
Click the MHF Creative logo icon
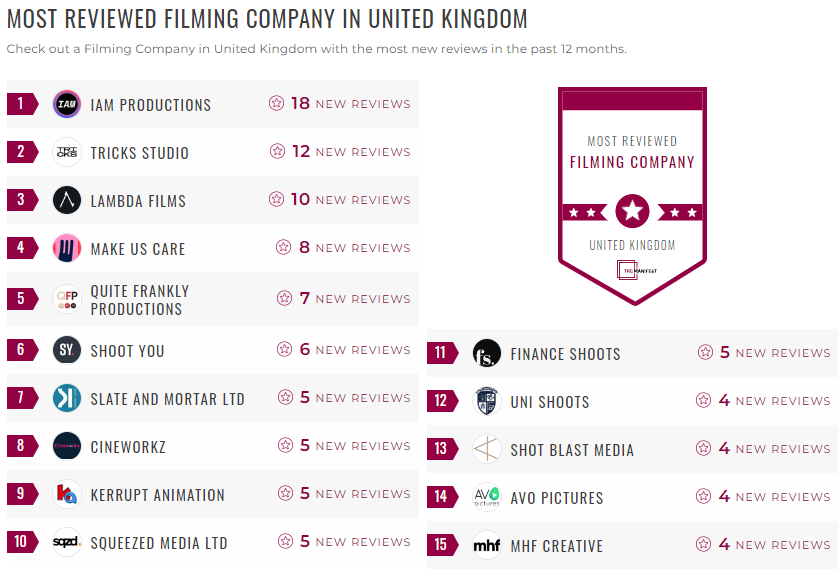click(487, 545)
